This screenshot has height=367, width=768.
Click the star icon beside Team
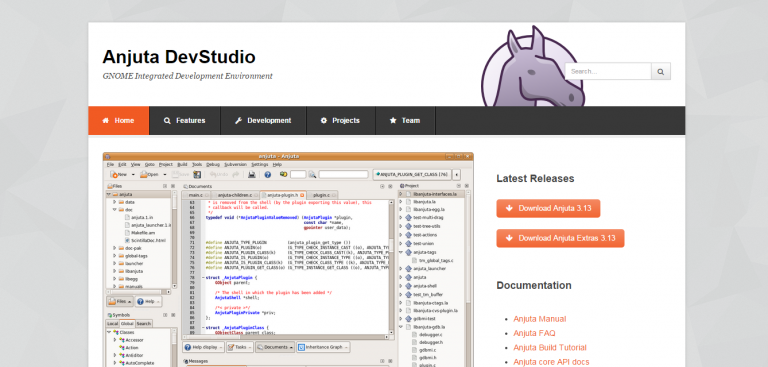coord(393,121)
